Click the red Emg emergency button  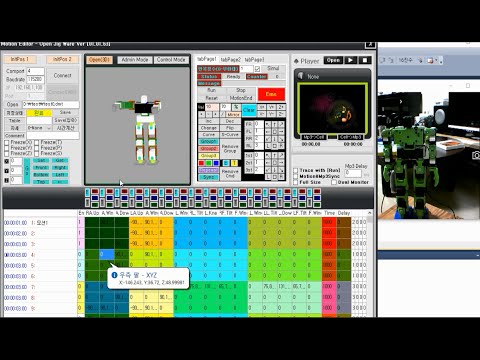[x=271, y=94]
